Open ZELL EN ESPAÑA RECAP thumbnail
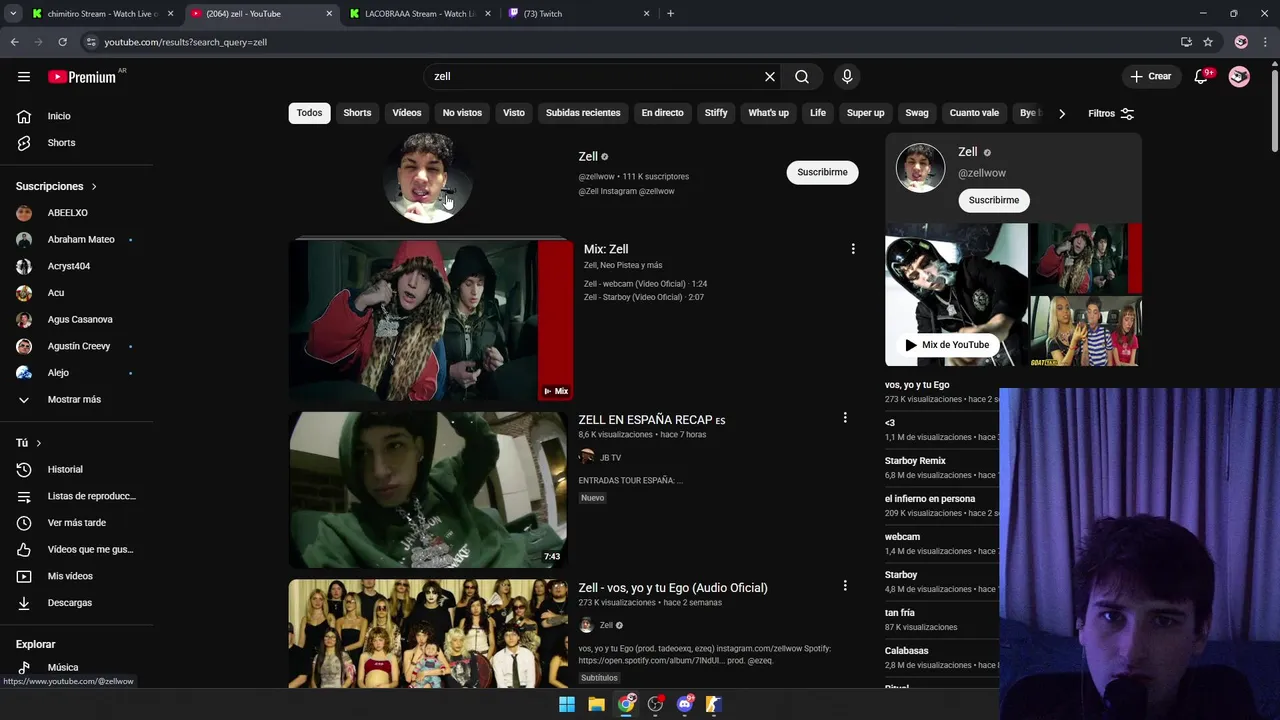 click(x=428, y=489)
